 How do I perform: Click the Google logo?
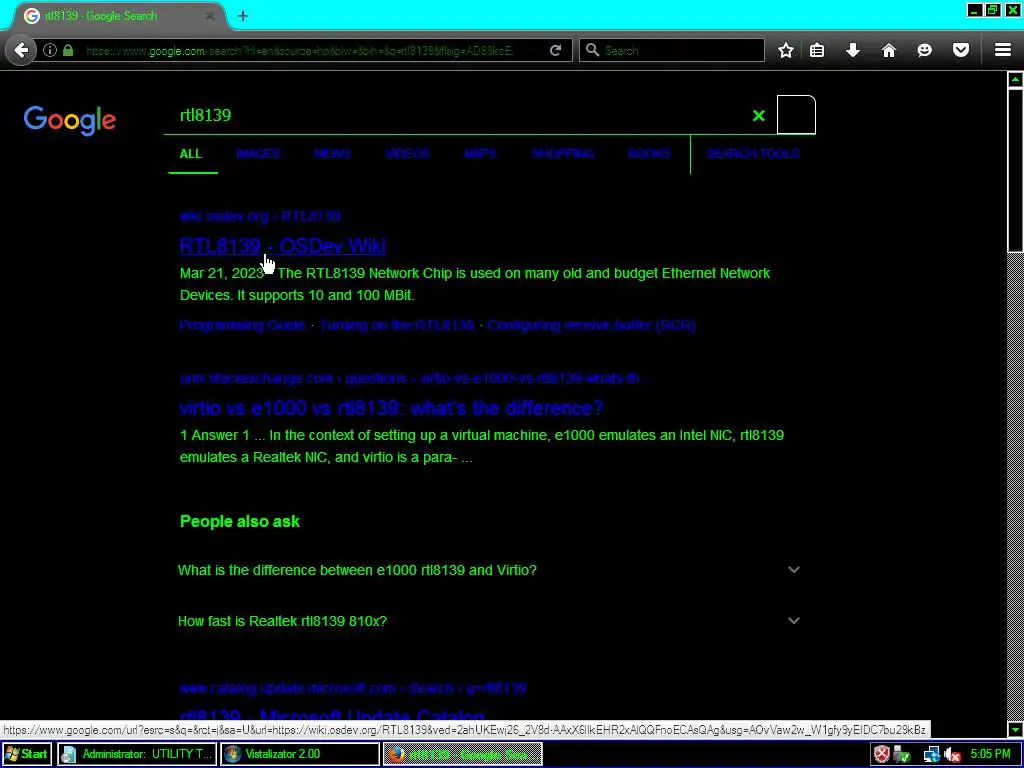click(x=70, y=120)
